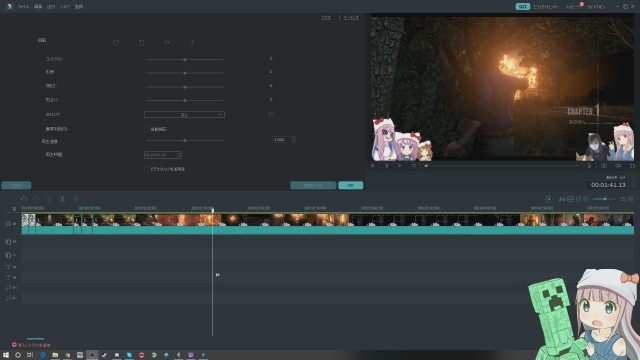Click the flip vertical icon

coord(192,42)
